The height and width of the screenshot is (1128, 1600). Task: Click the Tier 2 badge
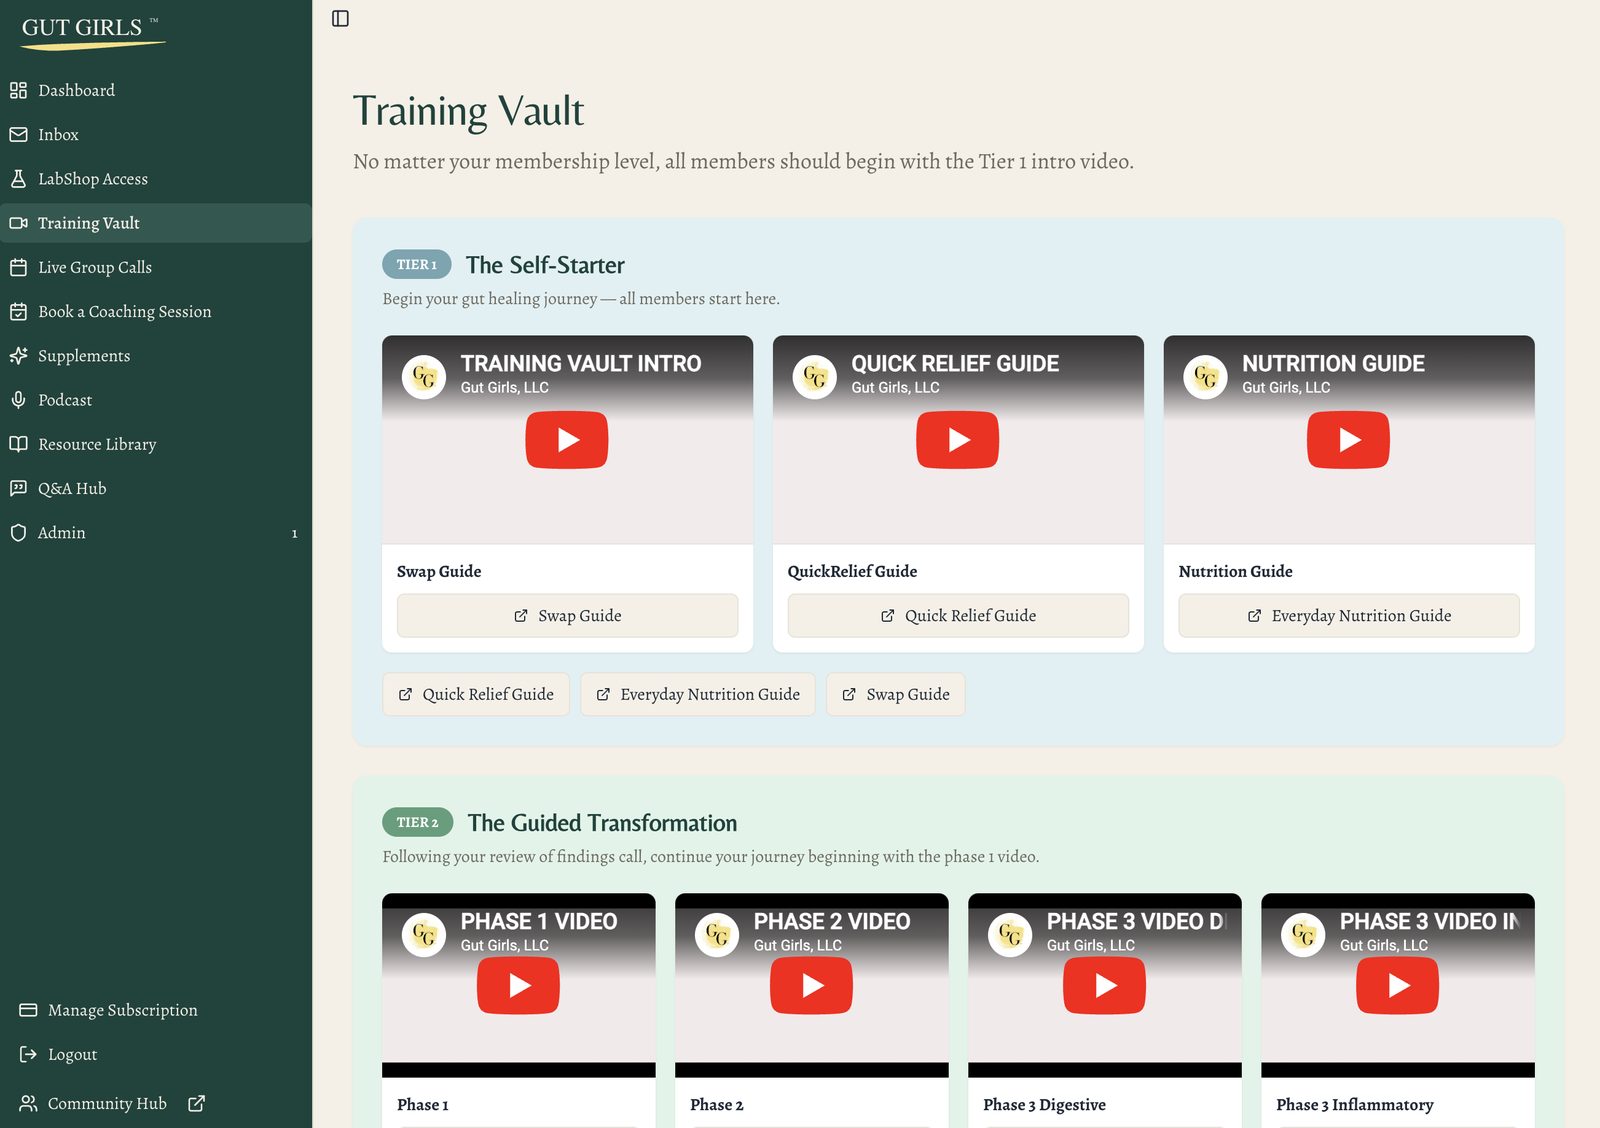point(418,823)
